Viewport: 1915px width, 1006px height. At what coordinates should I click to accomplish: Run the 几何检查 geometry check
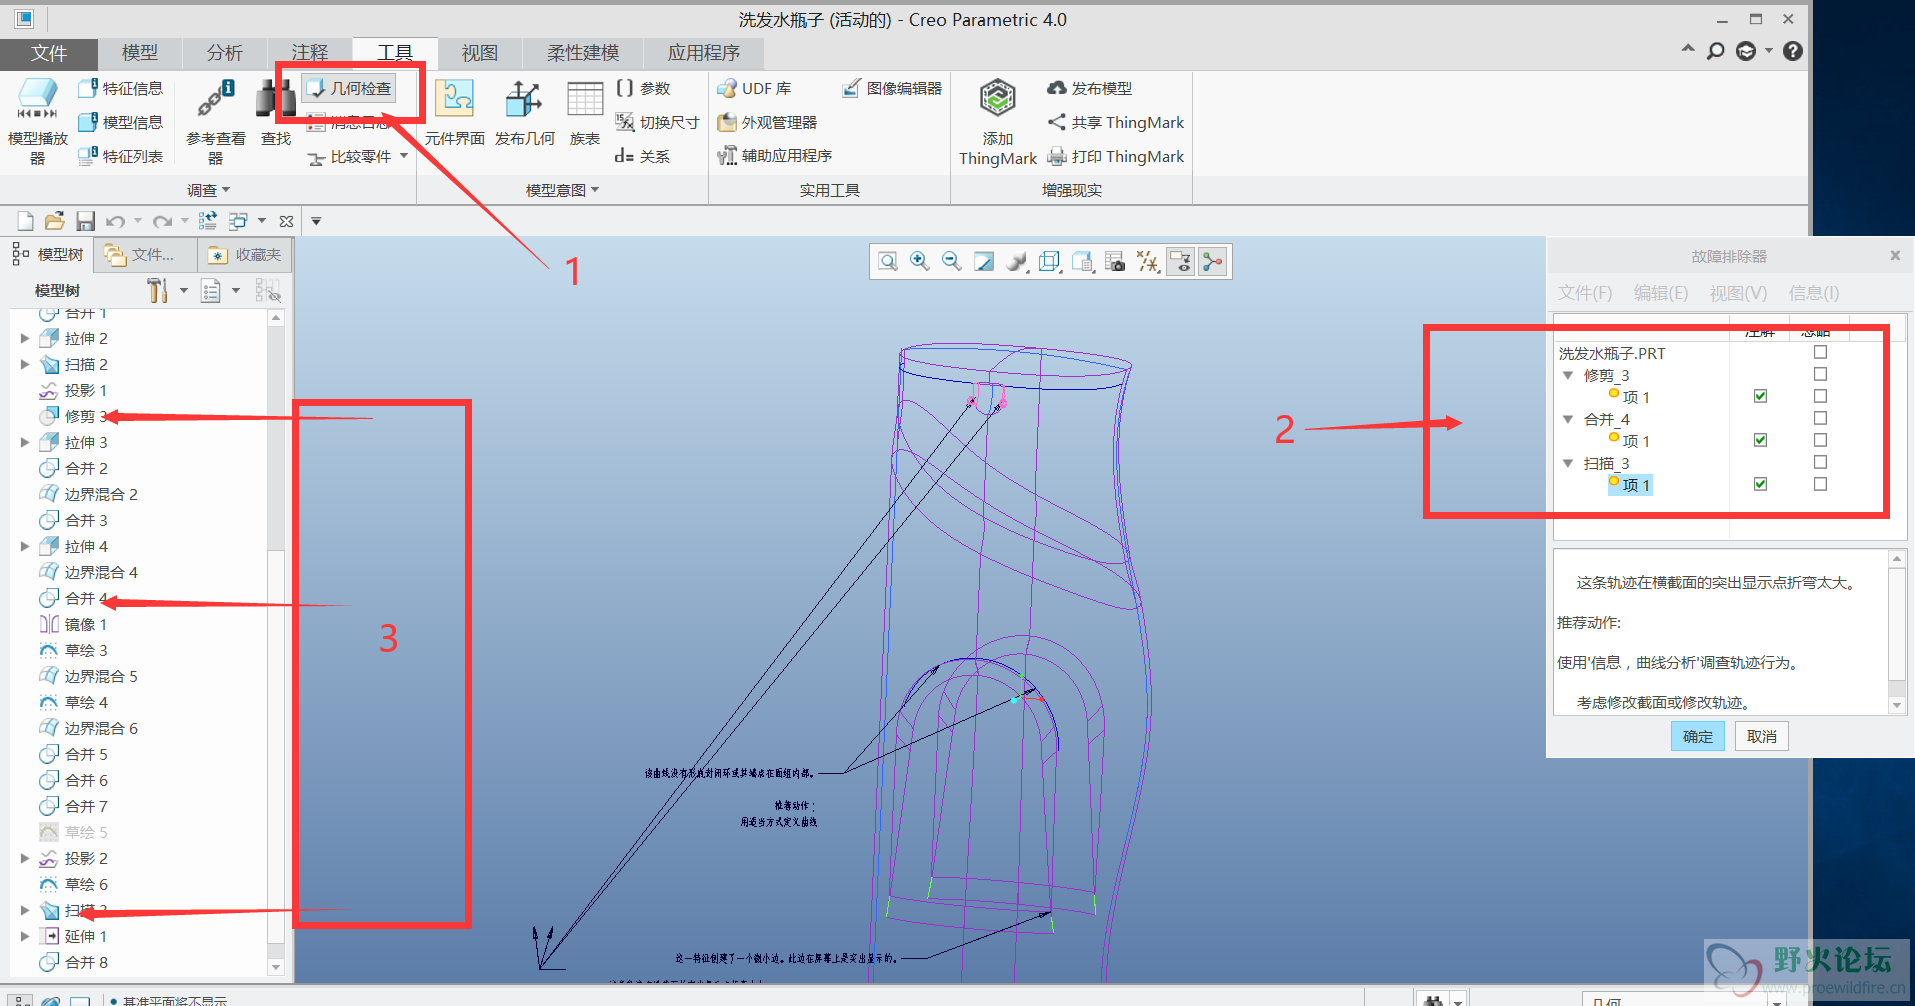pyautogui.click(x=349, y=88)
